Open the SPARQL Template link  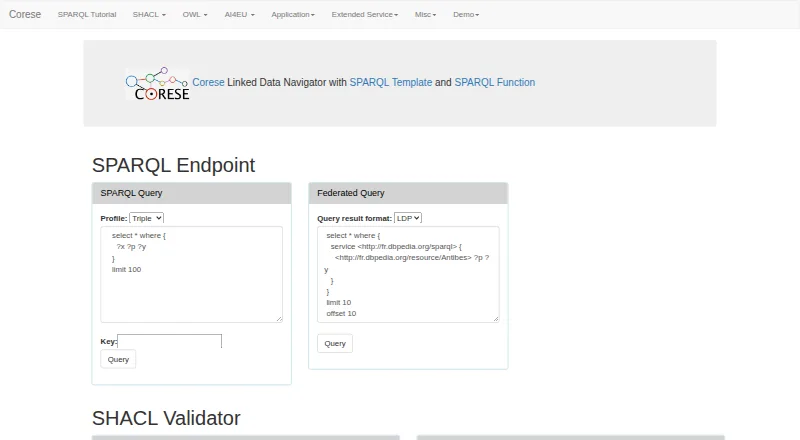pyautogui.click(x=391, y=82)
